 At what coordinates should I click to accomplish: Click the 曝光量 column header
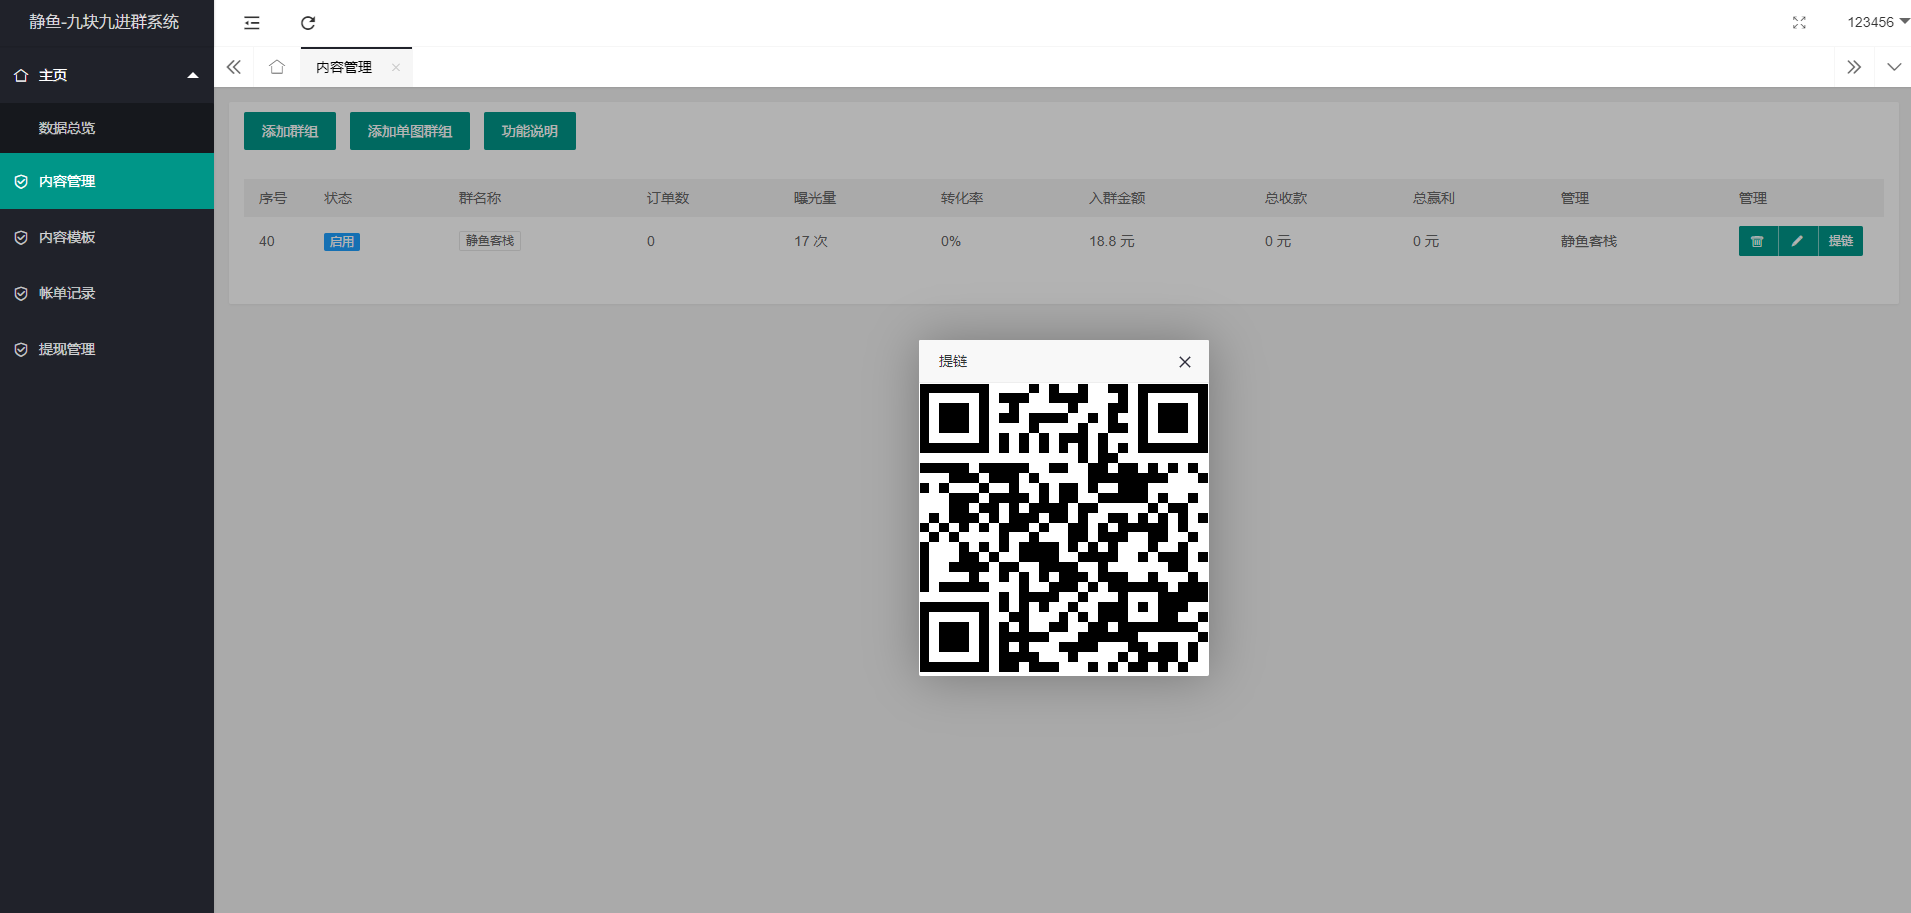(x=815, y=198)
